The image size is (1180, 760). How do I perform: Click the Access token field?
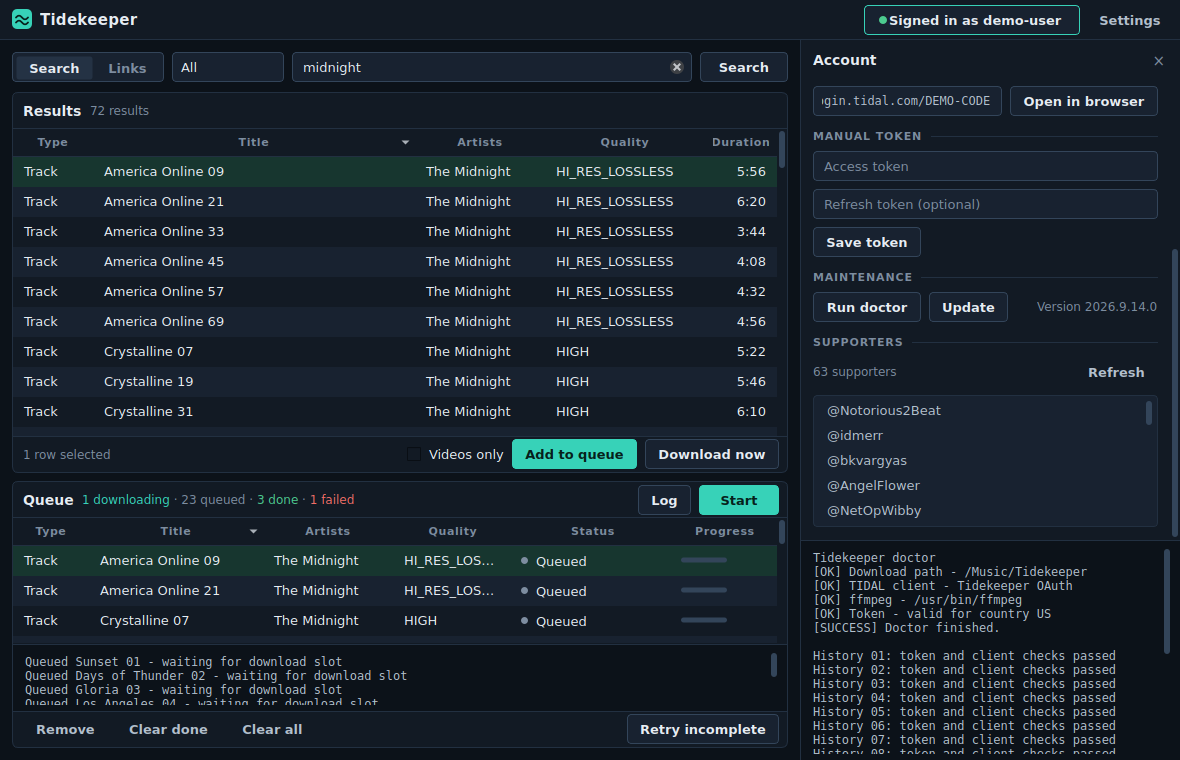[x=984, y=166]
